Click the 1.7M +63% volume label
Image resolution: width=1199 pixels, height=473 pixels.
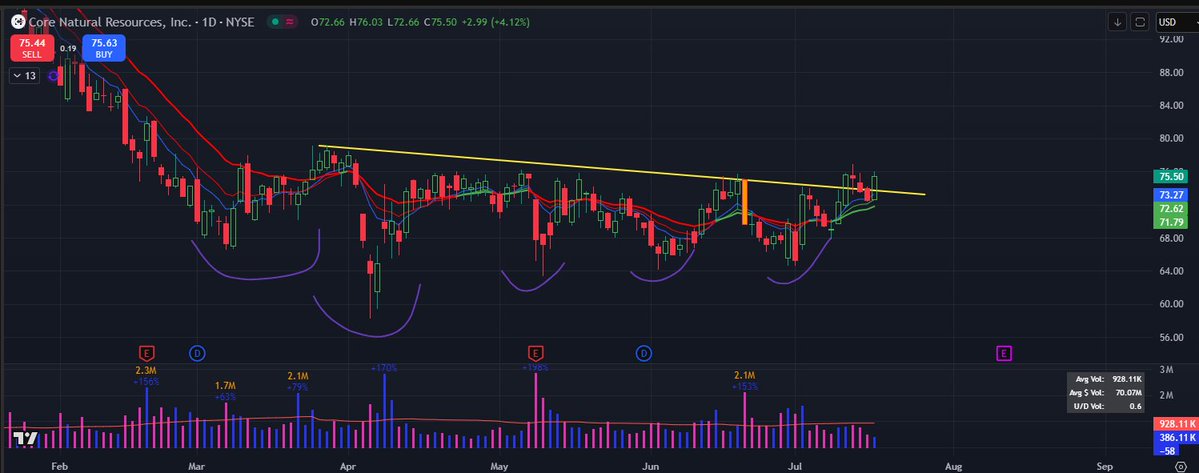pos(225,391)
